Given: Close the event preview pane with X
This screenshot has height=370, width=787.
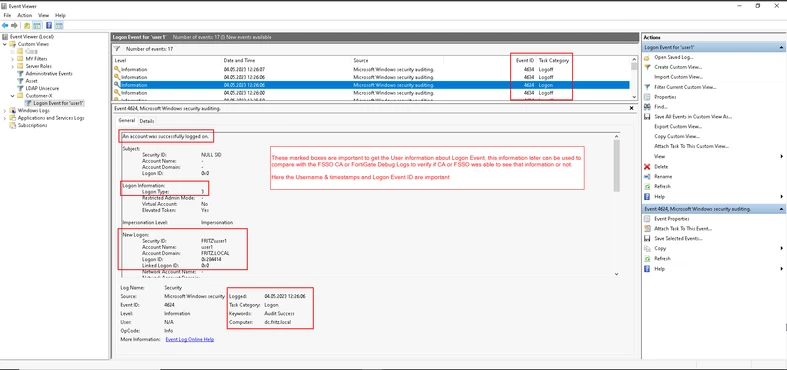Looking at the screenshot, I should tap(631, 108).
